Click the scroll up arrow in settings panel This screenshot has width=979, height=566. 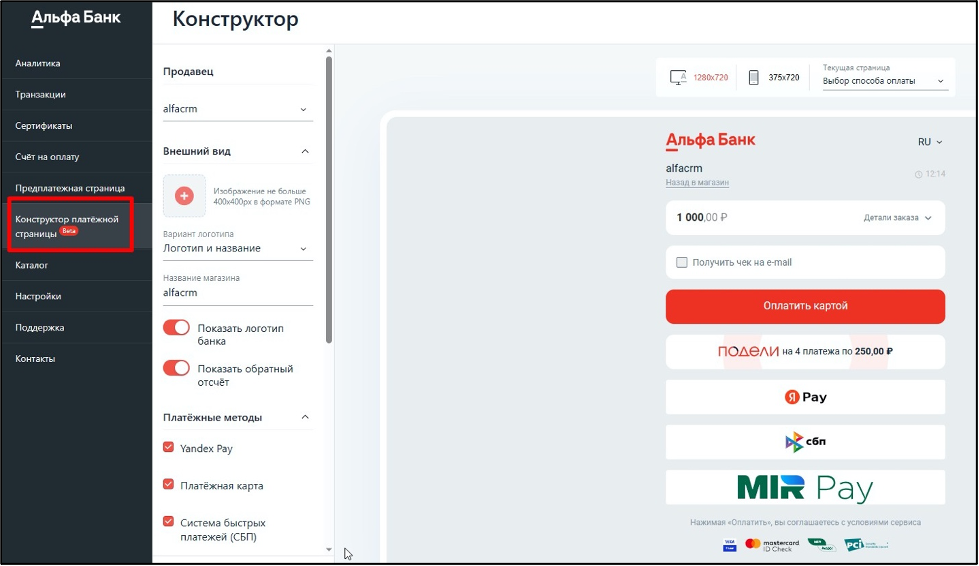click(329, 51)
